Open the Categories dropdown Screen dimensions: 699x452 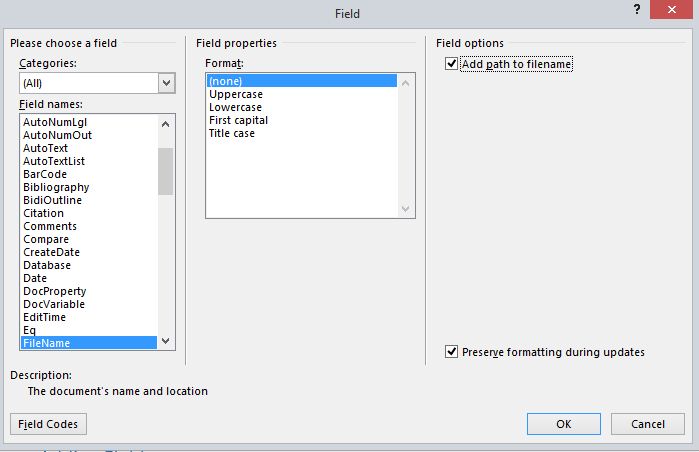click(166, 84)
